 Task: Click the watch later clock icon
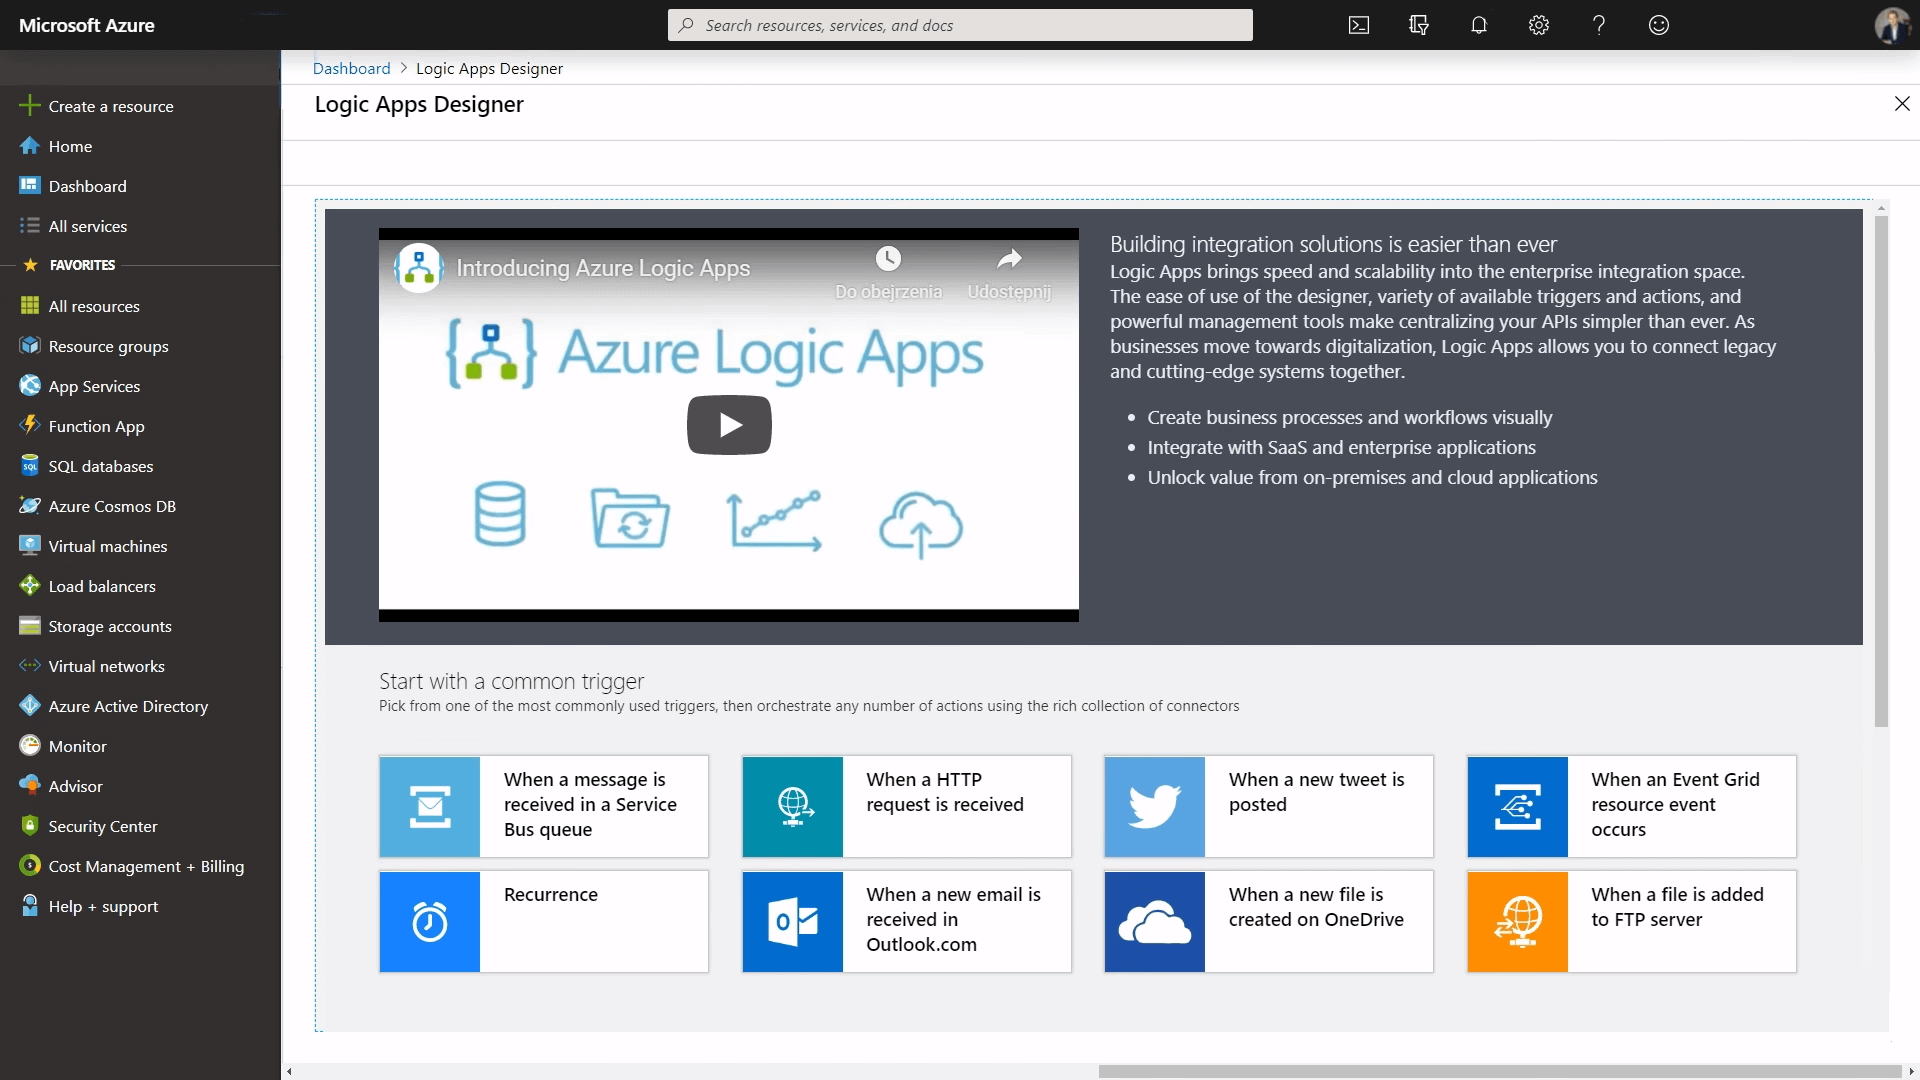point(888,259)
